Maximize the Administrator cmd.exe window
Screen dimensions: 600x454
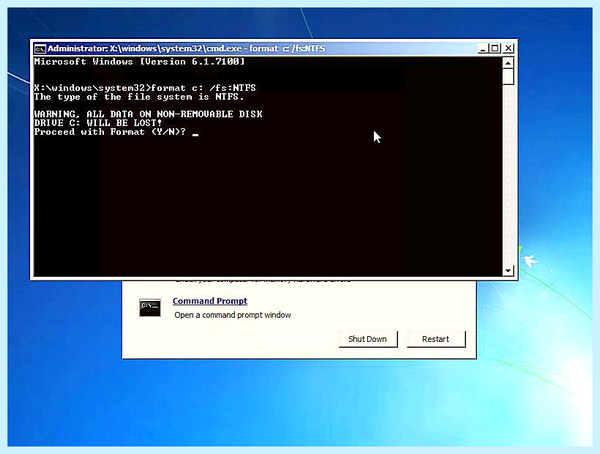(495, 49)
